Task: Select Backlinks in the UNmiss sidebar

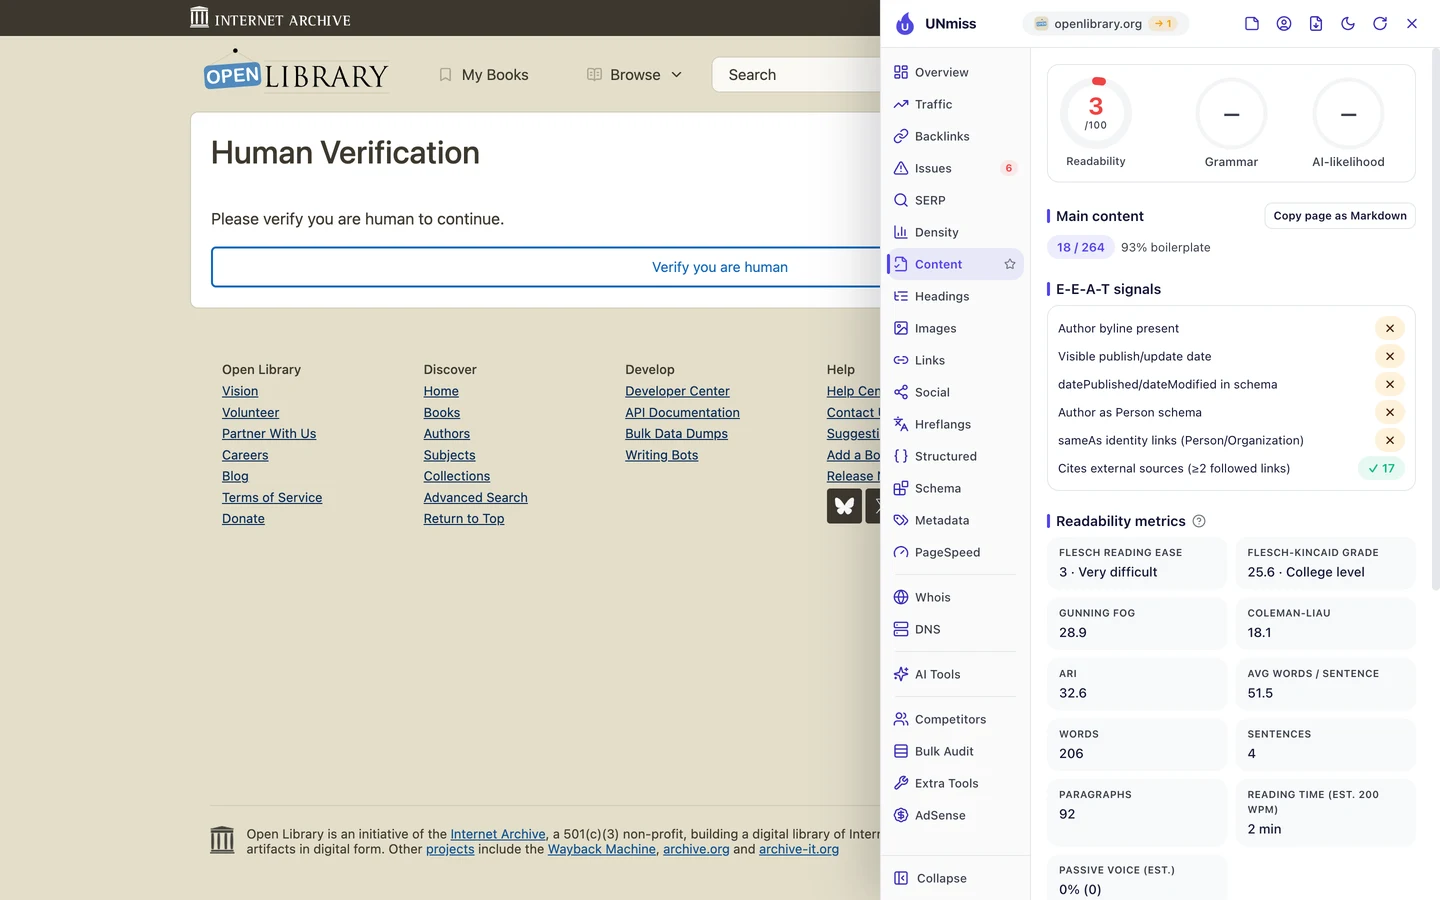Action: [955, 136]
